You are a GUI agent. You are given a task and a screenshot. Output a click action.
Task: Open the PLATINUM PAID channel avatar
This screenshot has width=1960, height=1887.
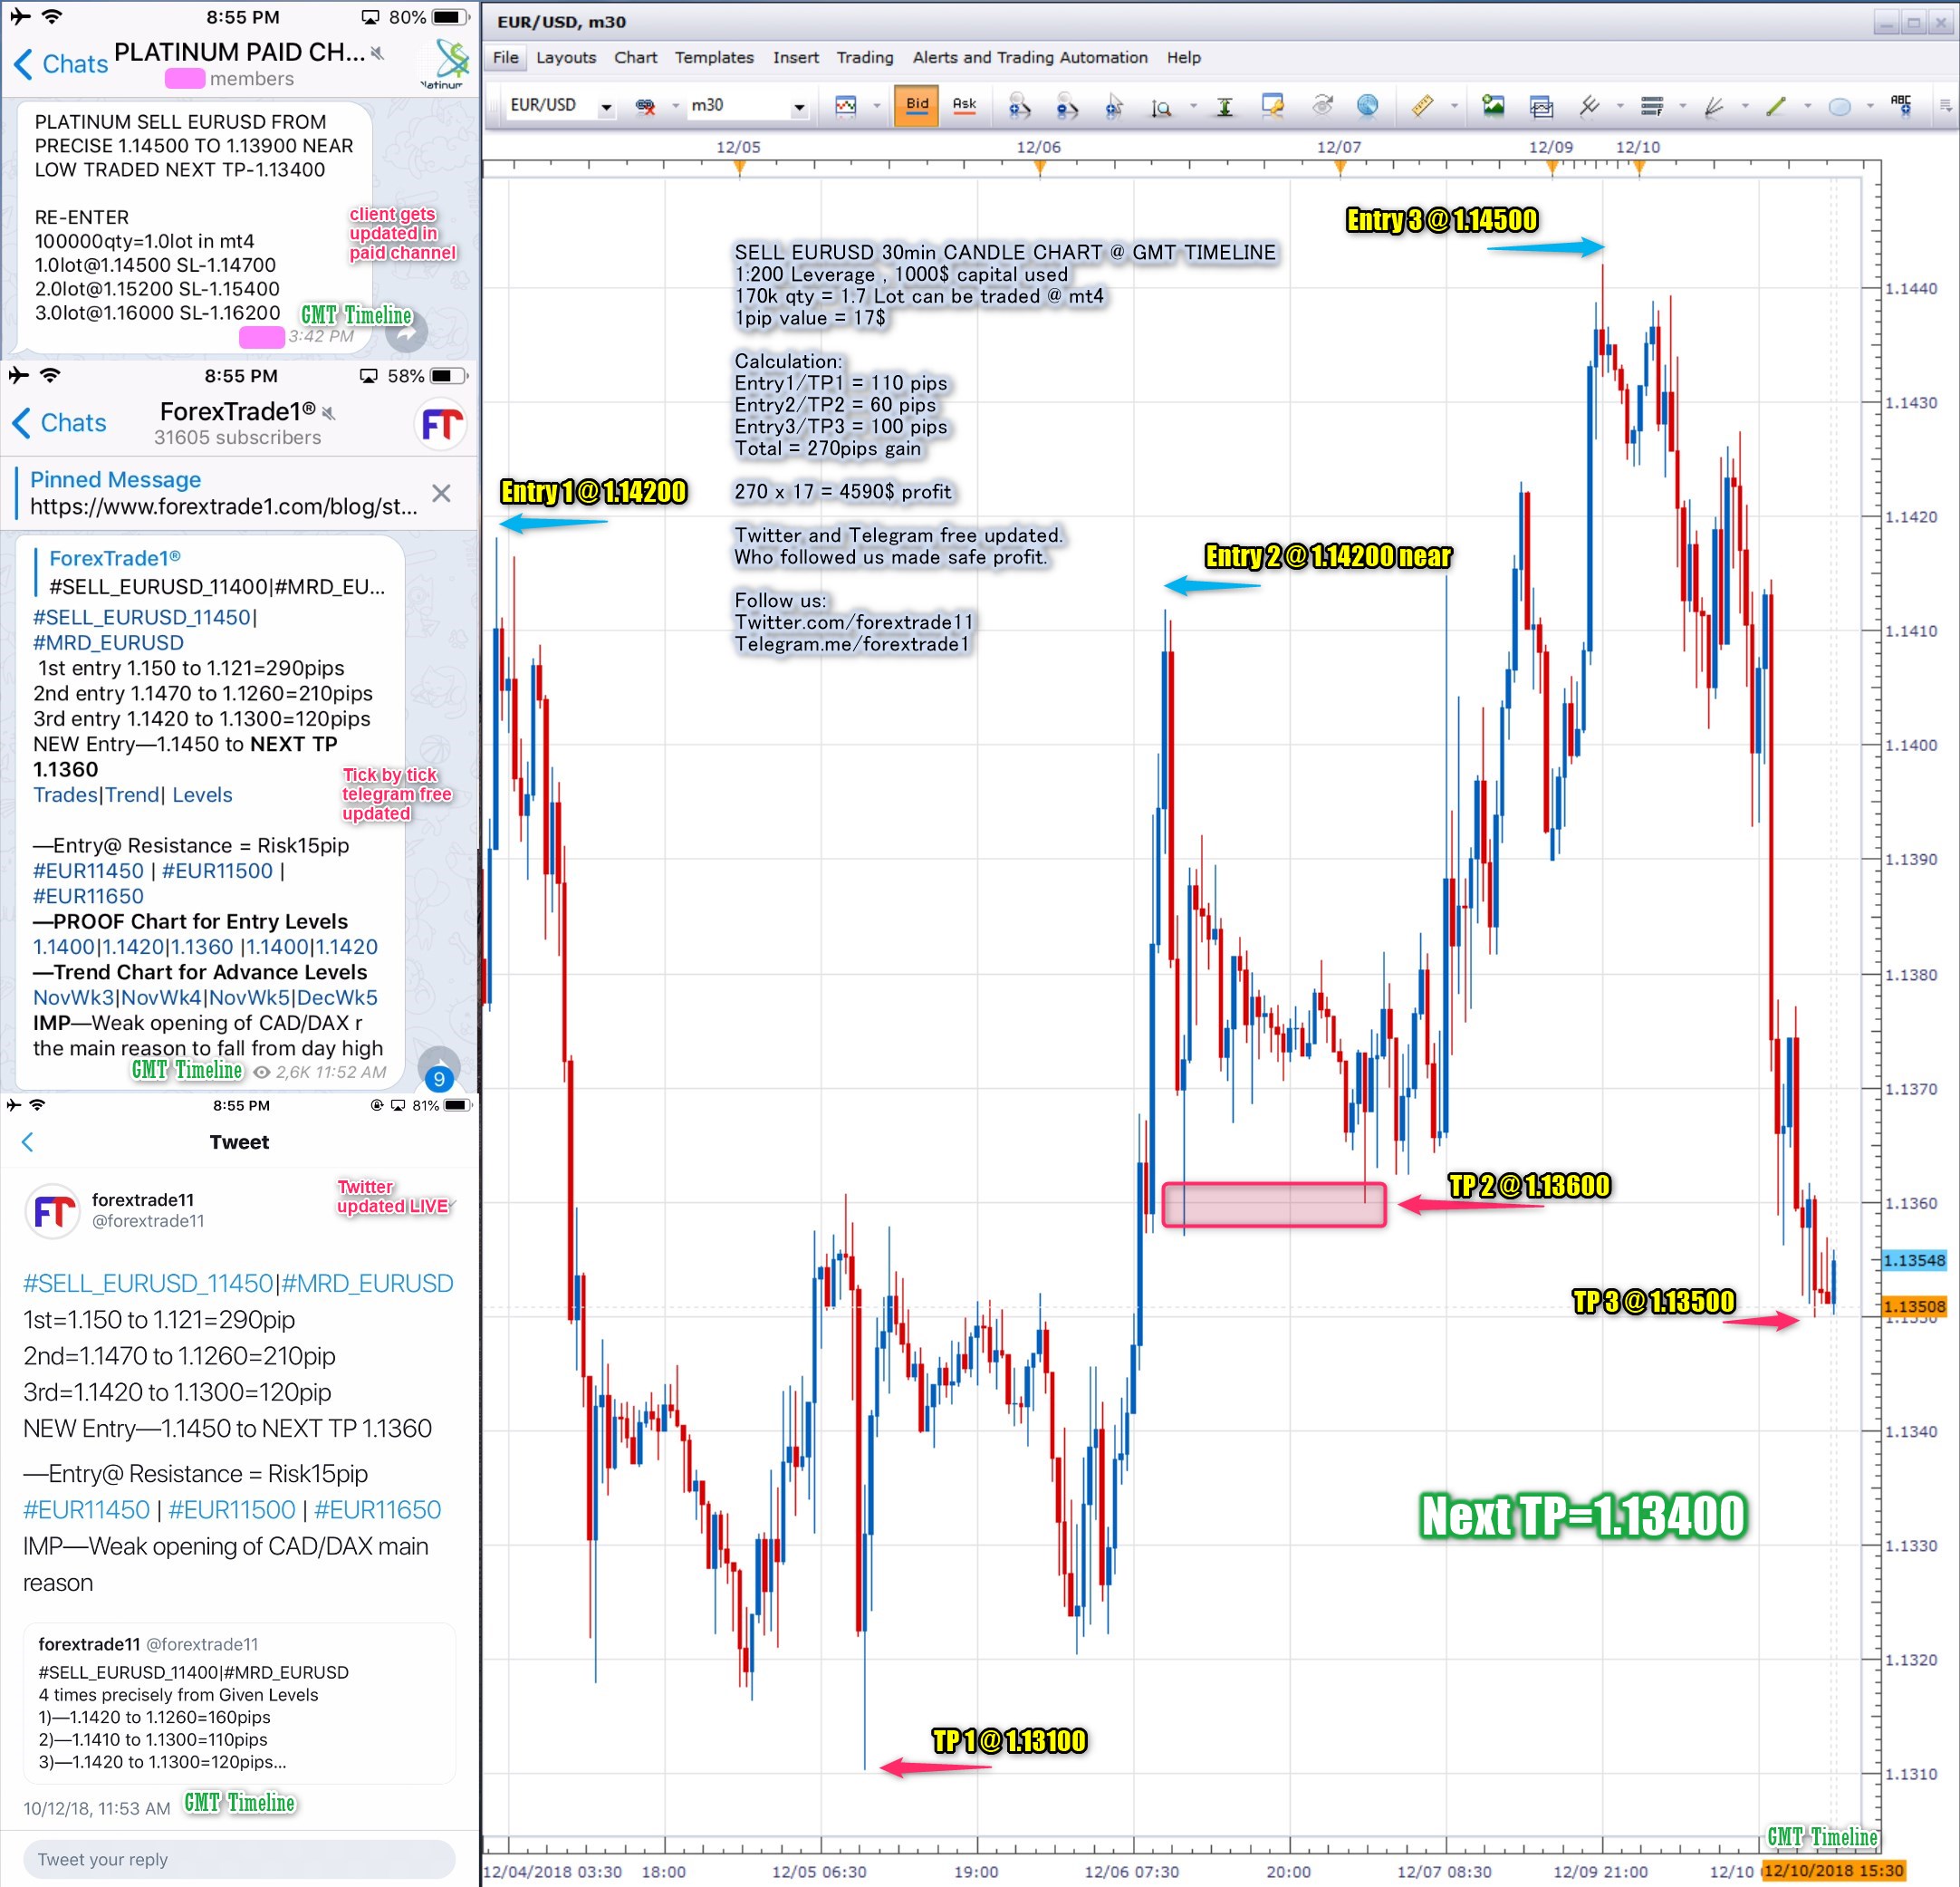[443, 64]
